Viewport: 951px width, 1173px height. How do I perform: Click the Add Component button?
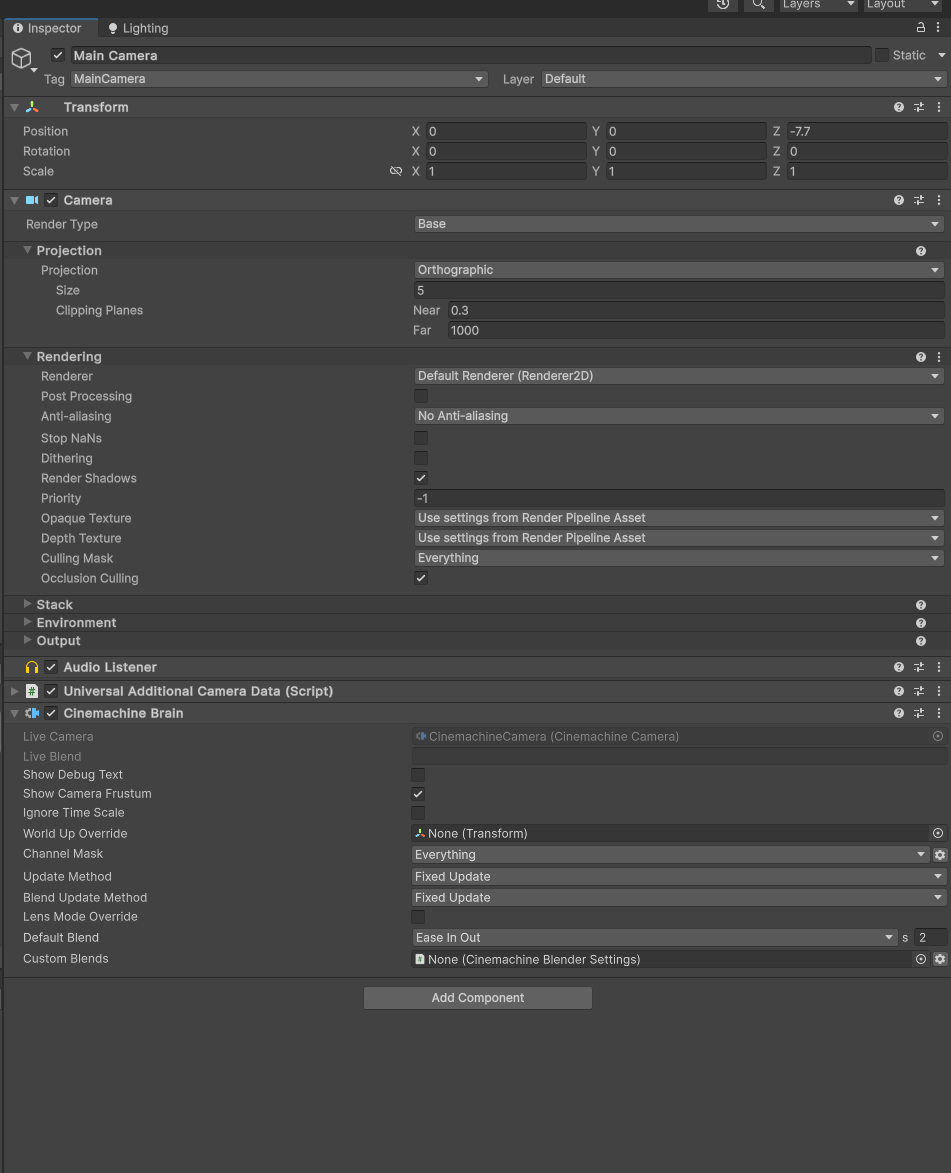point(477,997)
